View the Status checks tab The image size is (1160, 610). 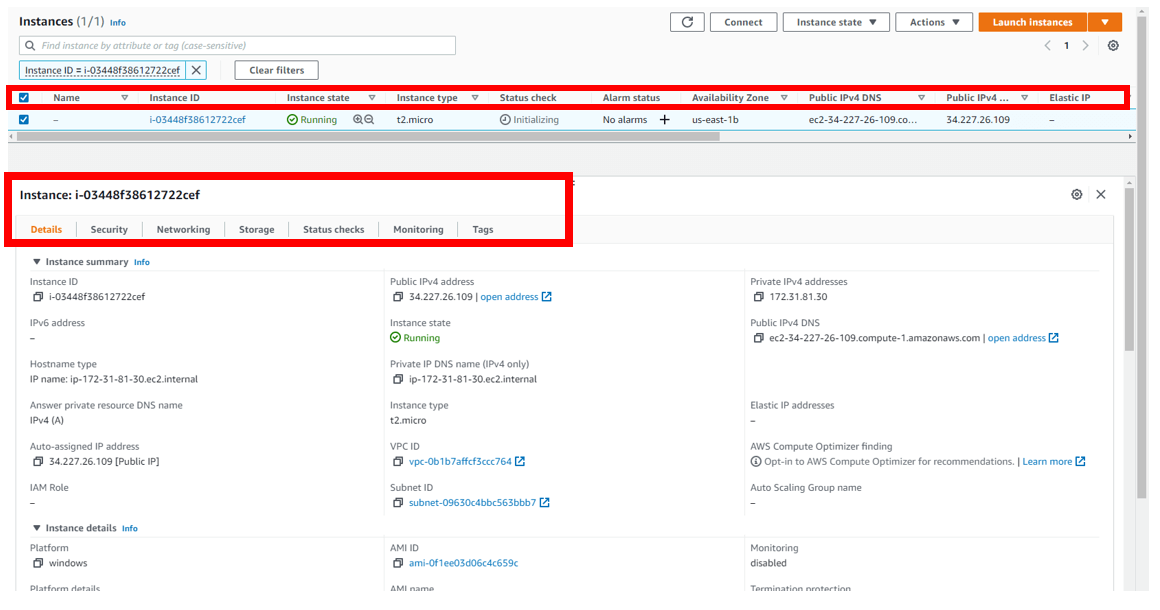pos(333,229)
